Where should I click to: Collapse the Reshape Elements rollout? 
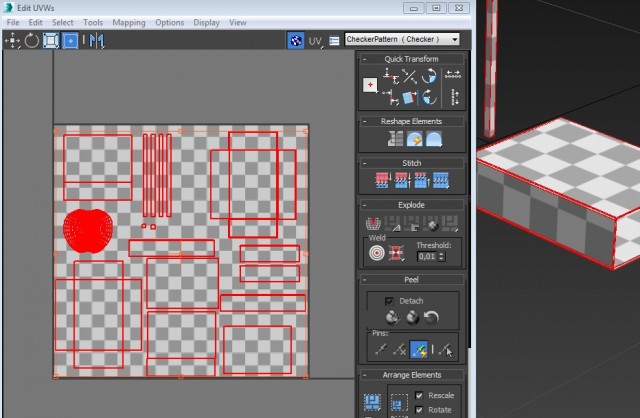click(x=364, y=122)
